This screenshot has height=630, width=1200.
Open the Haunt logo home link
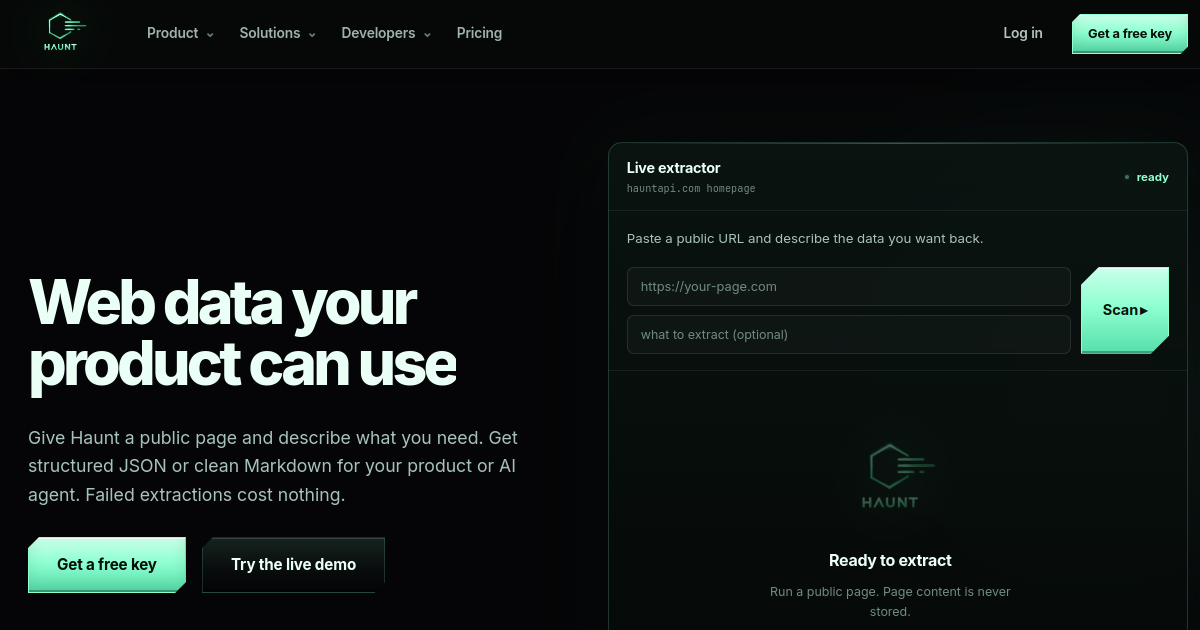pos(66,33)
